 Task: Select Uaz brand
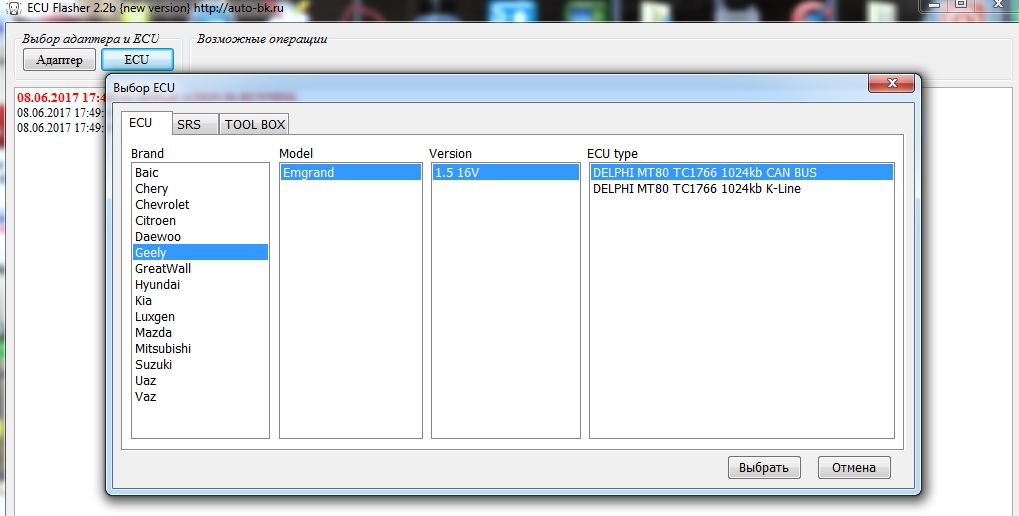pyautogui.click(x=200, y=380)
